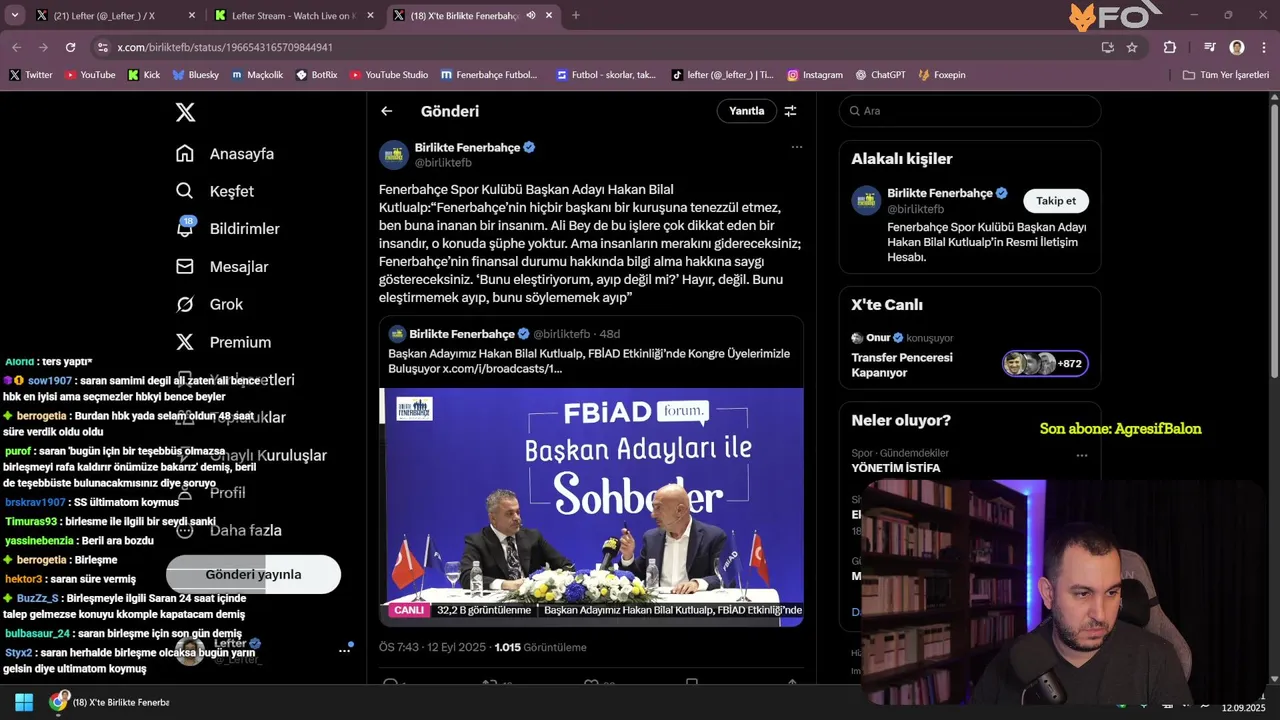1280x720 pixels.
Task: Click browser back navigation arrow
Action: tap(16, 47)
